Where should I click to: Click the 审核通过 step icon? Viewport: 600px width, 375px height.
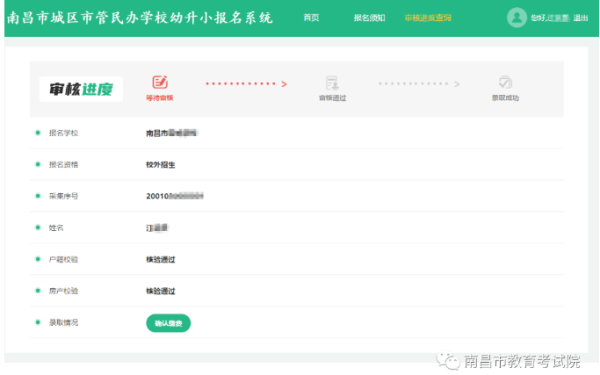click(x=332, y=83)
